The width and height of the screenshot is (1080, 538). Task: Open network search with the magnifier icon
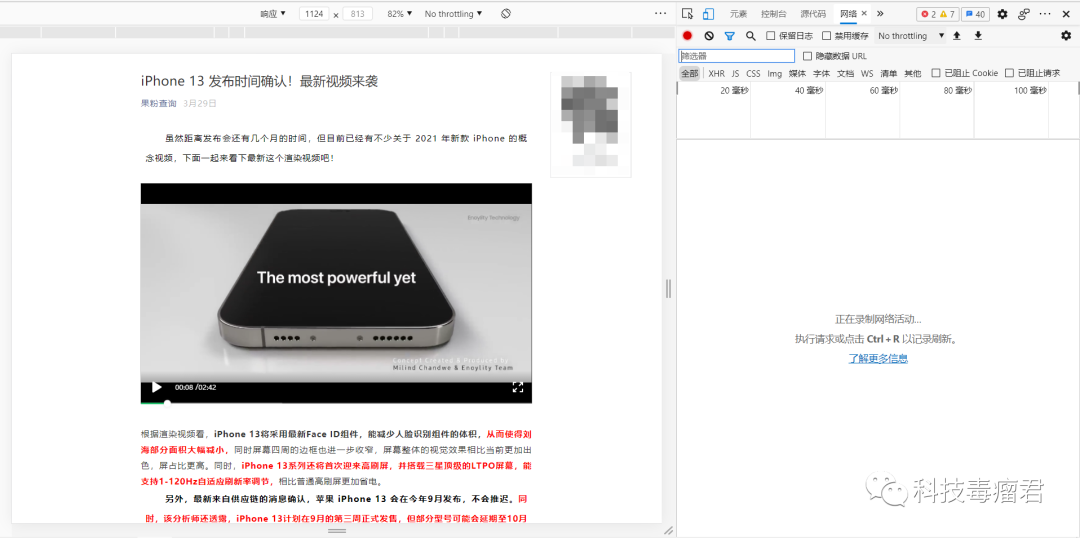(x=751, y=36)
